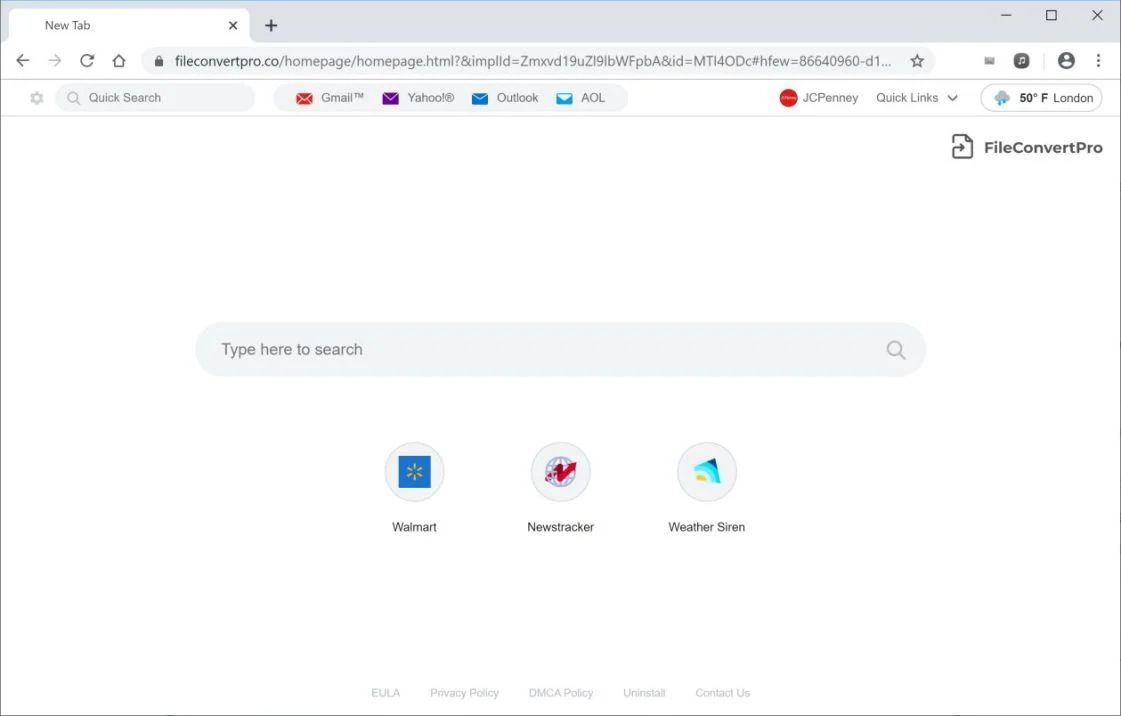Click the address bar URL

click(533, 61)
